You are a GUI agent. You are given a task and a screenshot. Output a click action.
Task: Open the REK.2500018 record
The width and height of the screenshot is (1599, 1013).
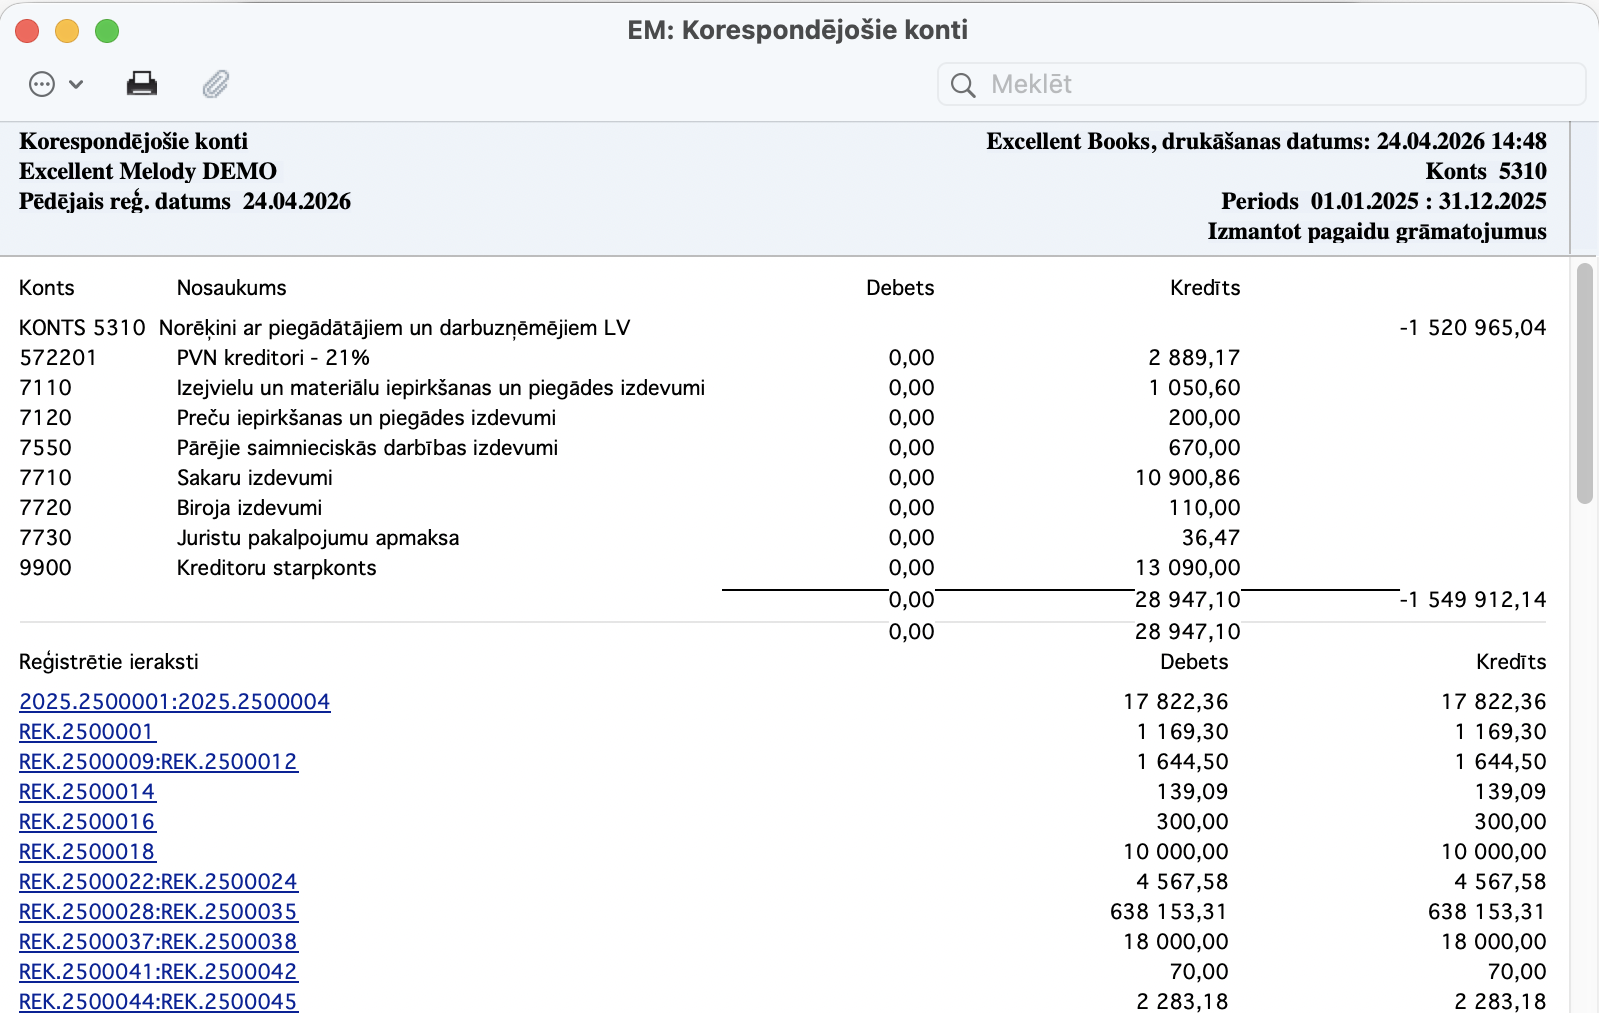87,852
